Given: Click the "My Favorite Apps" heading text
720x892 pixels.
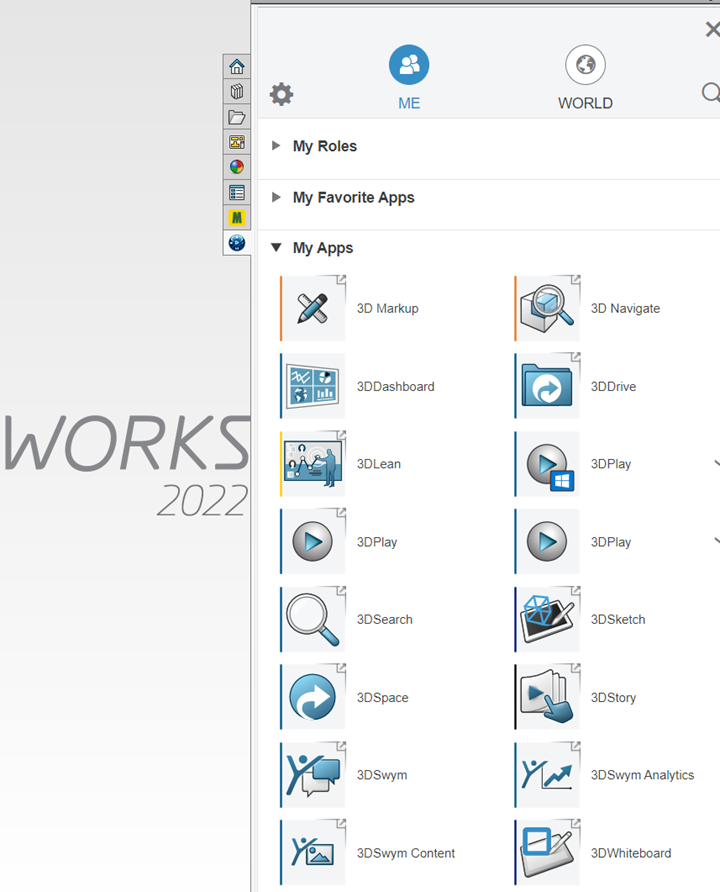Looking at the screenshot, I should [x=354, y=197].
